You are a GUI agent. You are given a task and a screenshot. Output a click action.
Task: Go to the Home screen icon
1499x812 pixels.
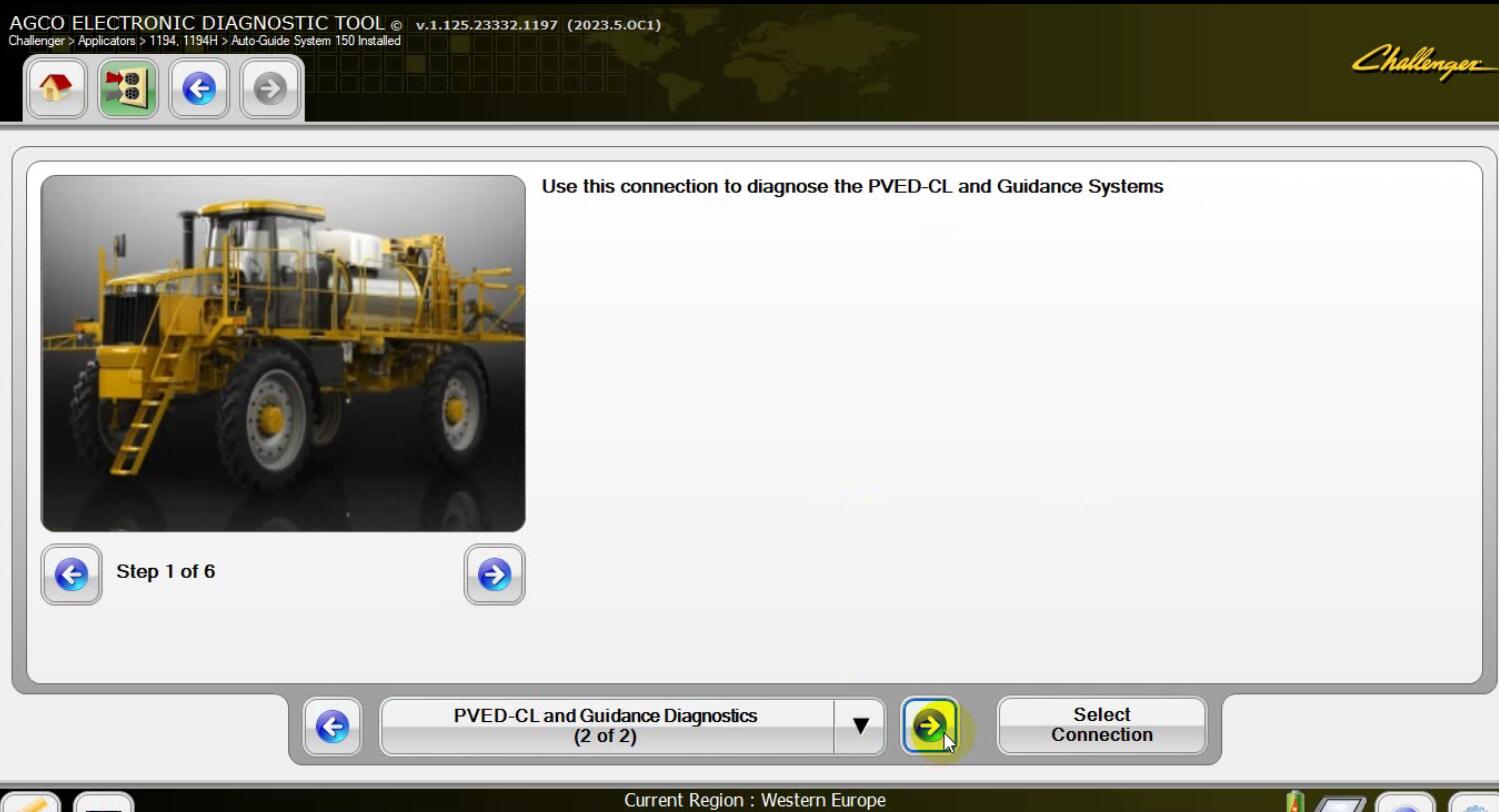pyautogui.click(x=56, y=89)
